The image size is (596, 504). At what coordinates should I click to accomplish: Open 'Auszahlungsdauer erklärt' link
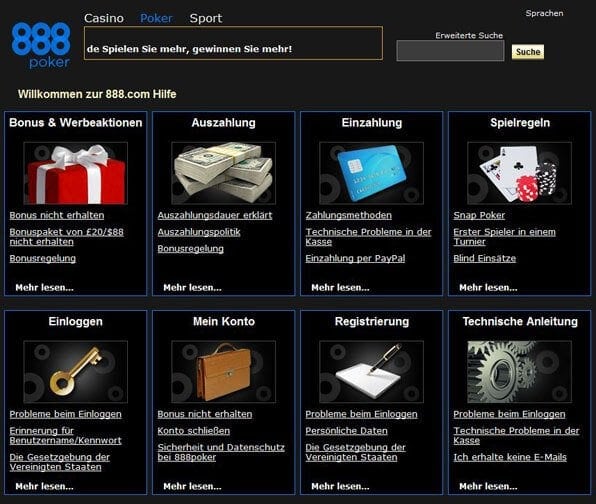point(215,215)
